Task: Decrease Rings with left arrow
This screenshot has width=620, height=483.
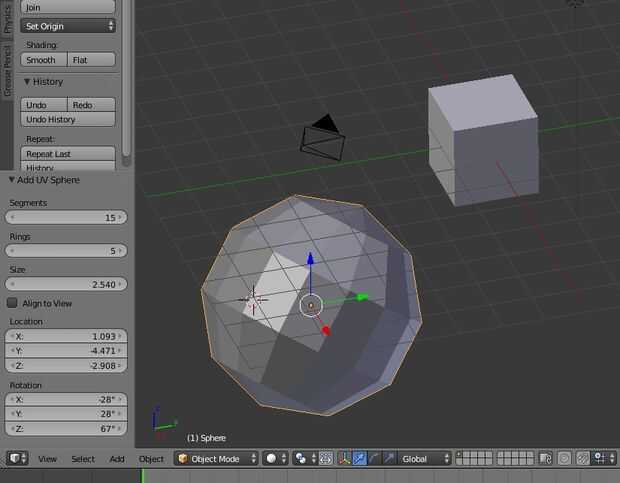Action: pyautogui.click(x=12, y=251)
